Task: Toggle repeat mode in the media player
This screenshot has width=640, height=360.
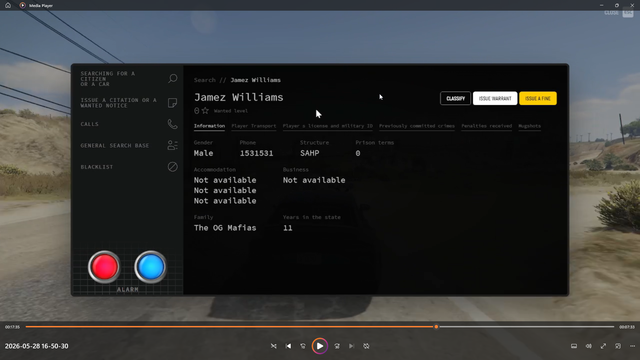Action: [366, 346]
